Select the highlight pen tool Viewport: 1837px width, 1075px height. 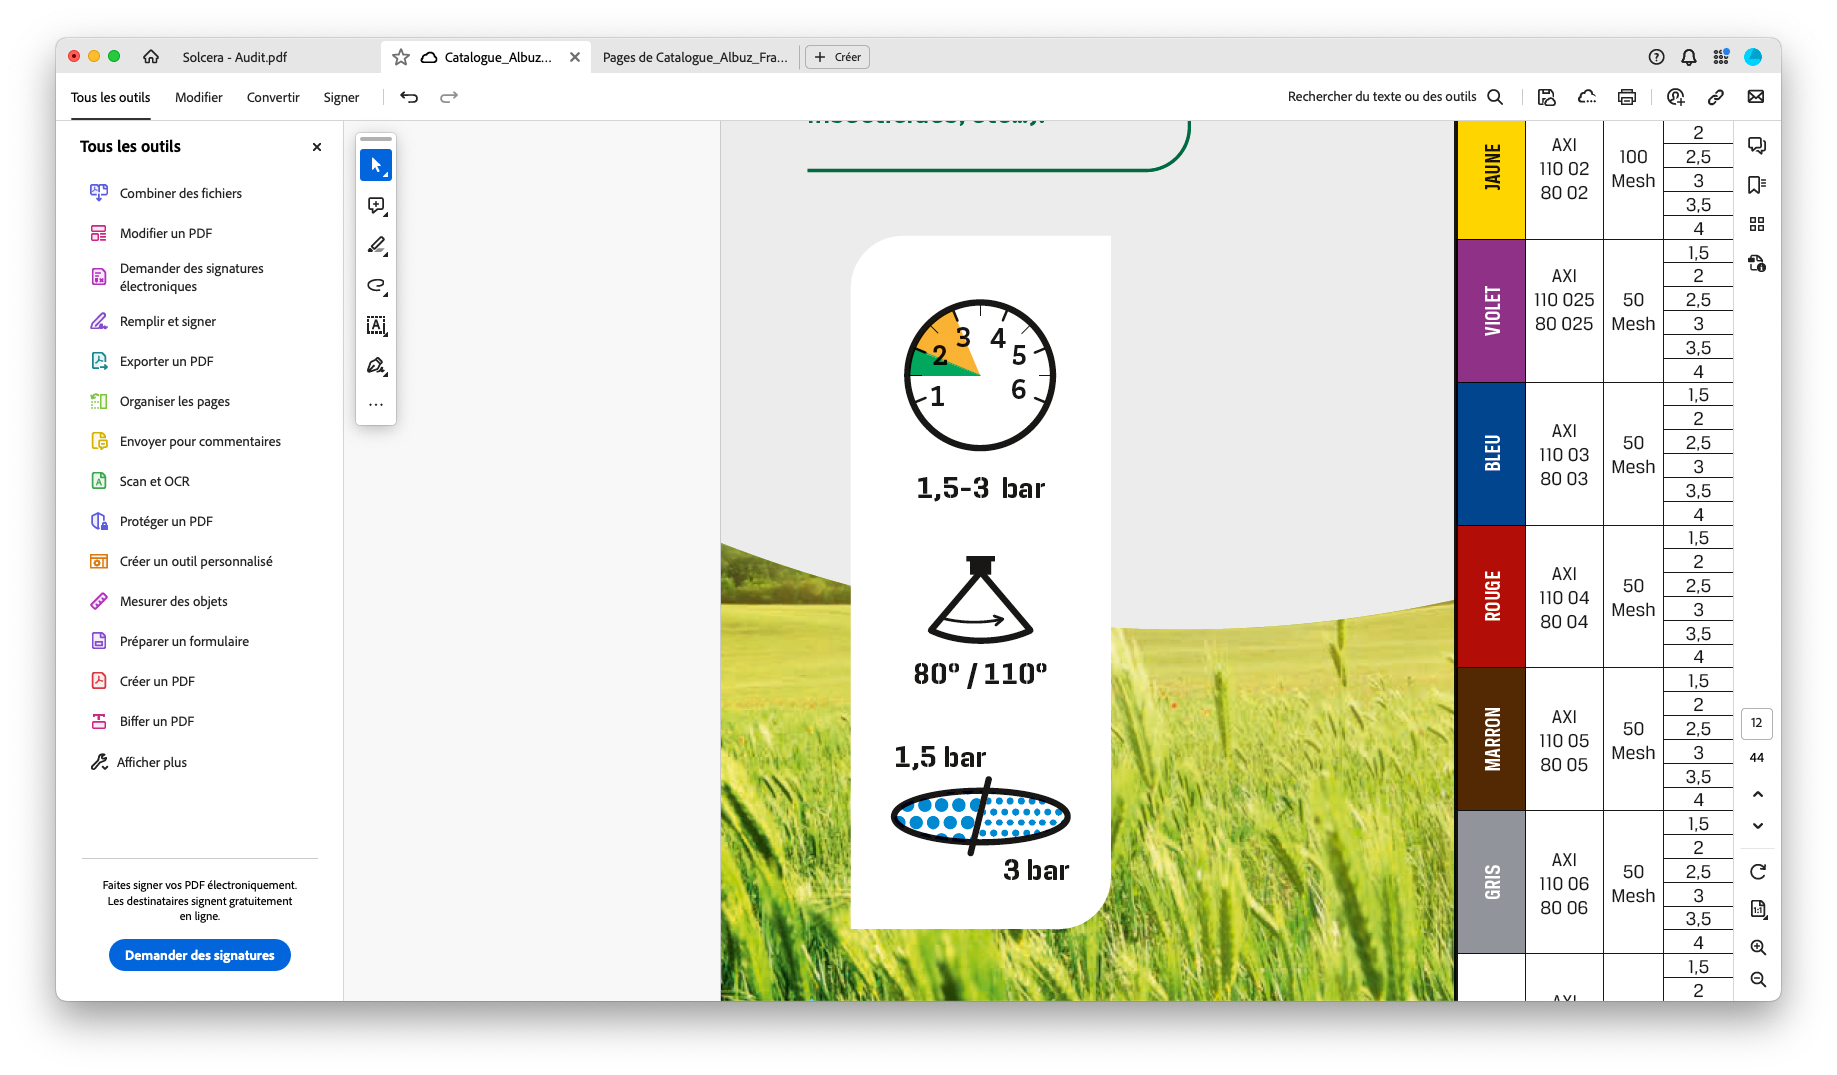coord(376,245)
